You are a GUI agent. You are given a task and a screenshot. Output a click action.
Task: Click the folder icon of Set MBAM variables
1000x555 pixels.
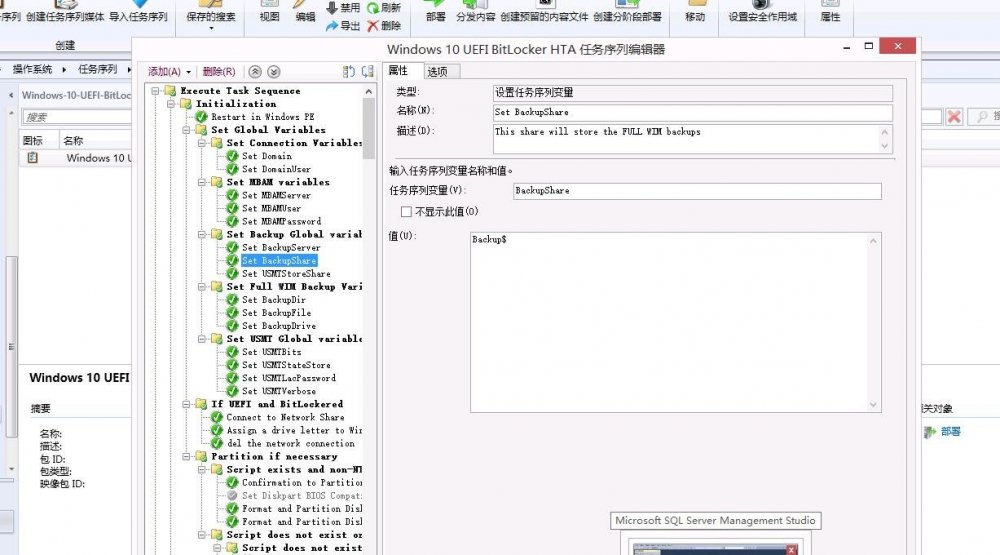point(217,182)
